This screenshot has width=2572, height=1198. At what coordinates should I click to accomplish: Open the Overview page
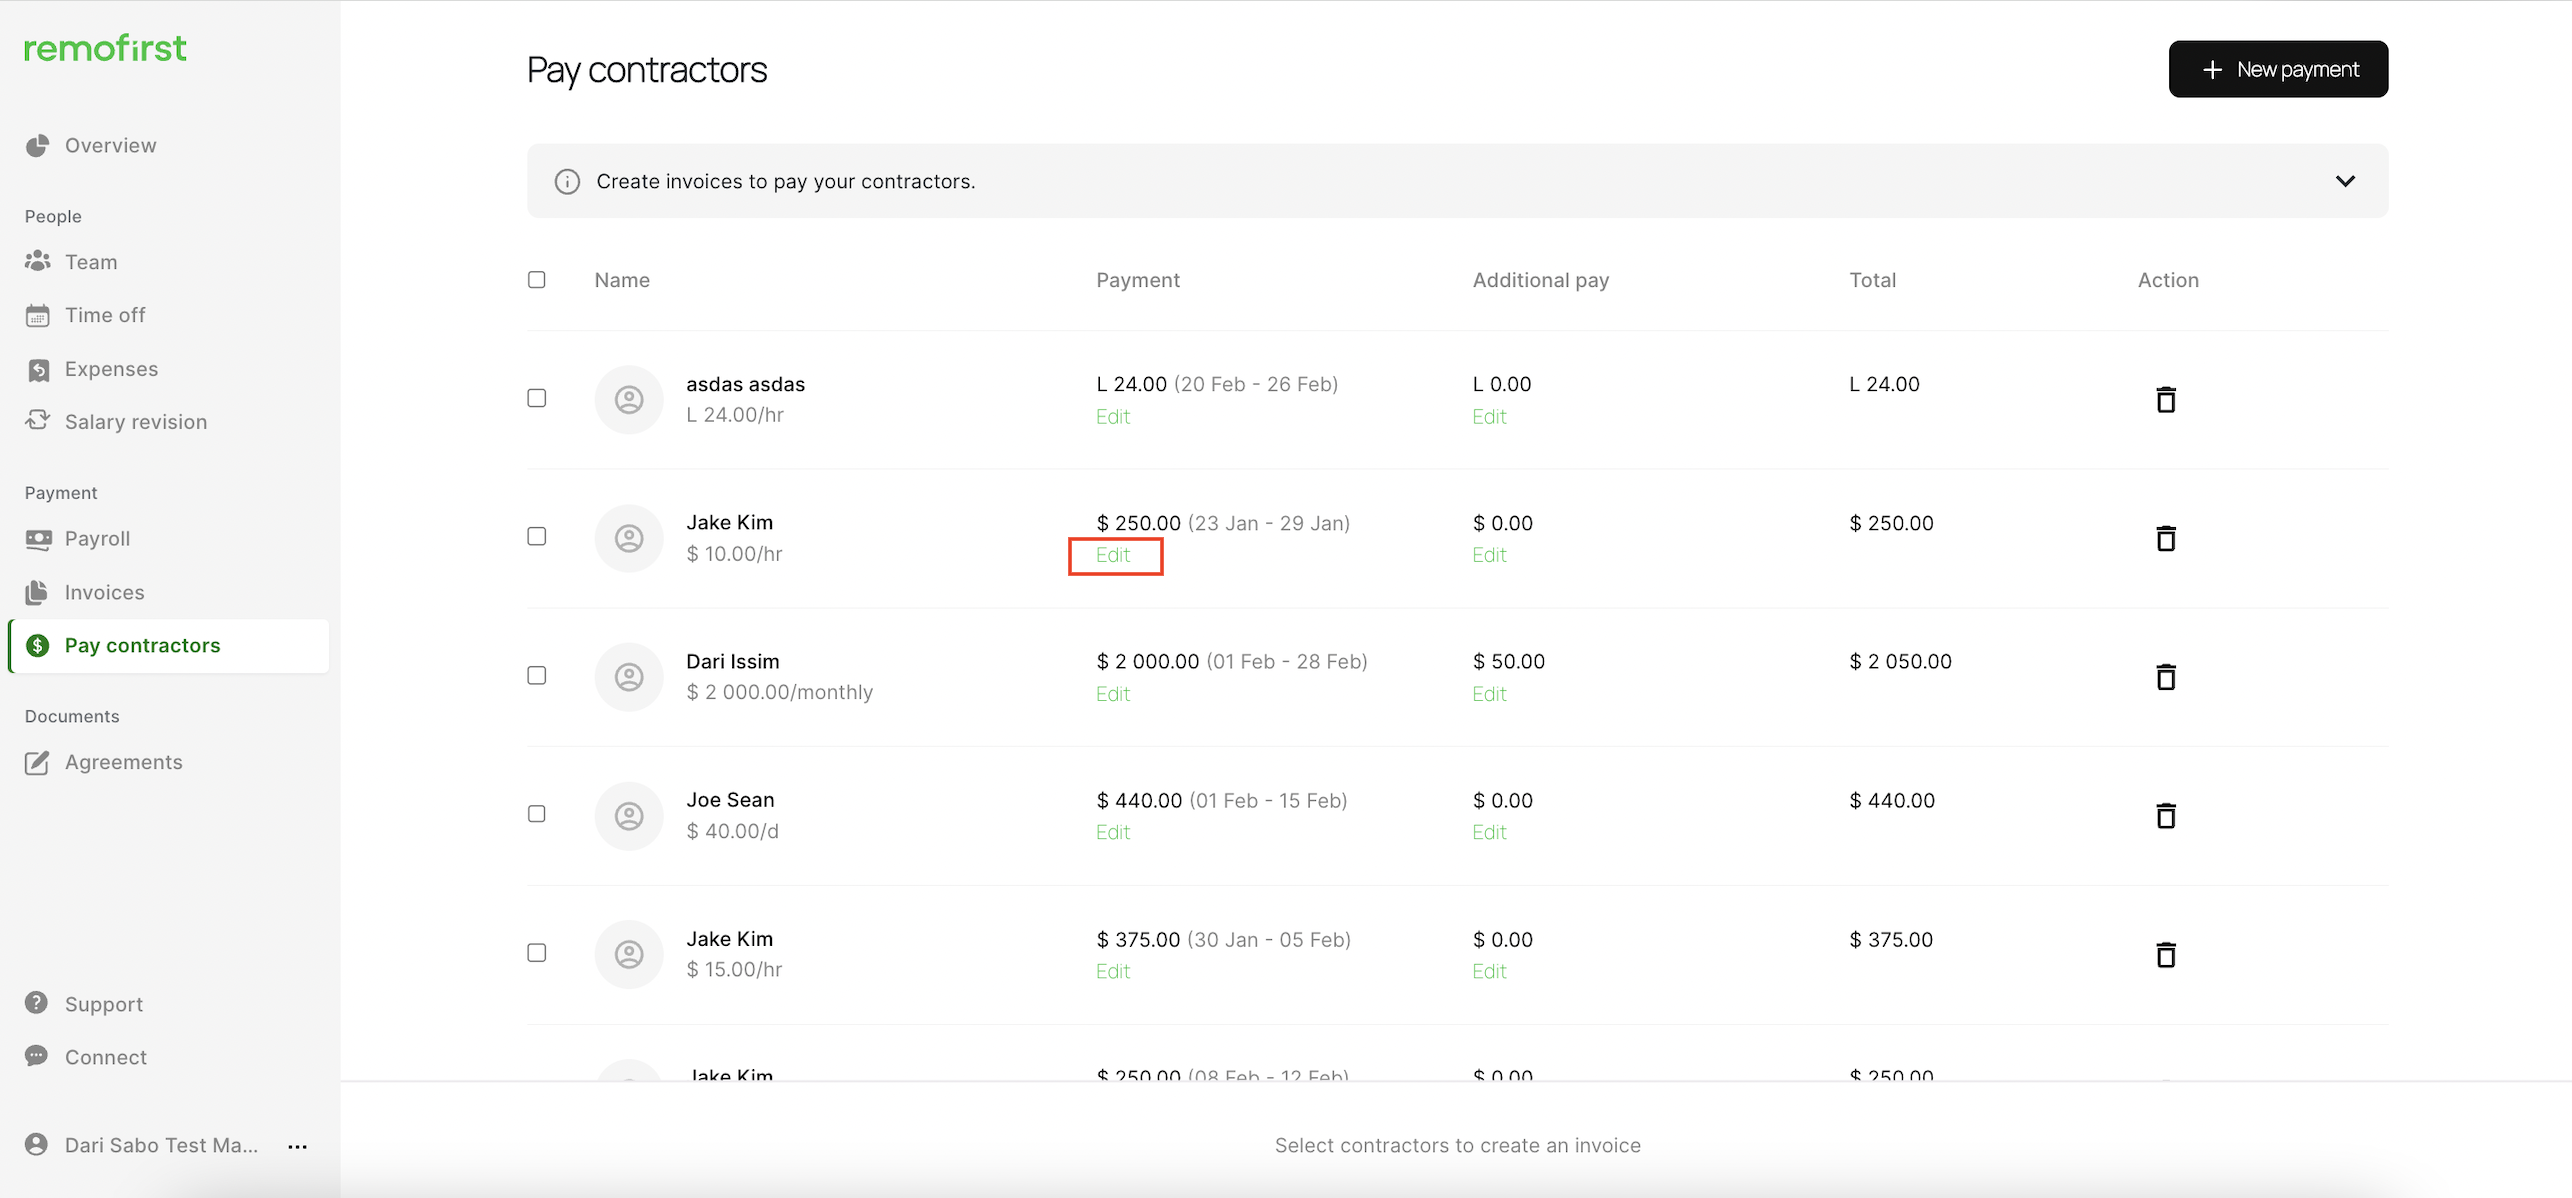click(111, 146)
